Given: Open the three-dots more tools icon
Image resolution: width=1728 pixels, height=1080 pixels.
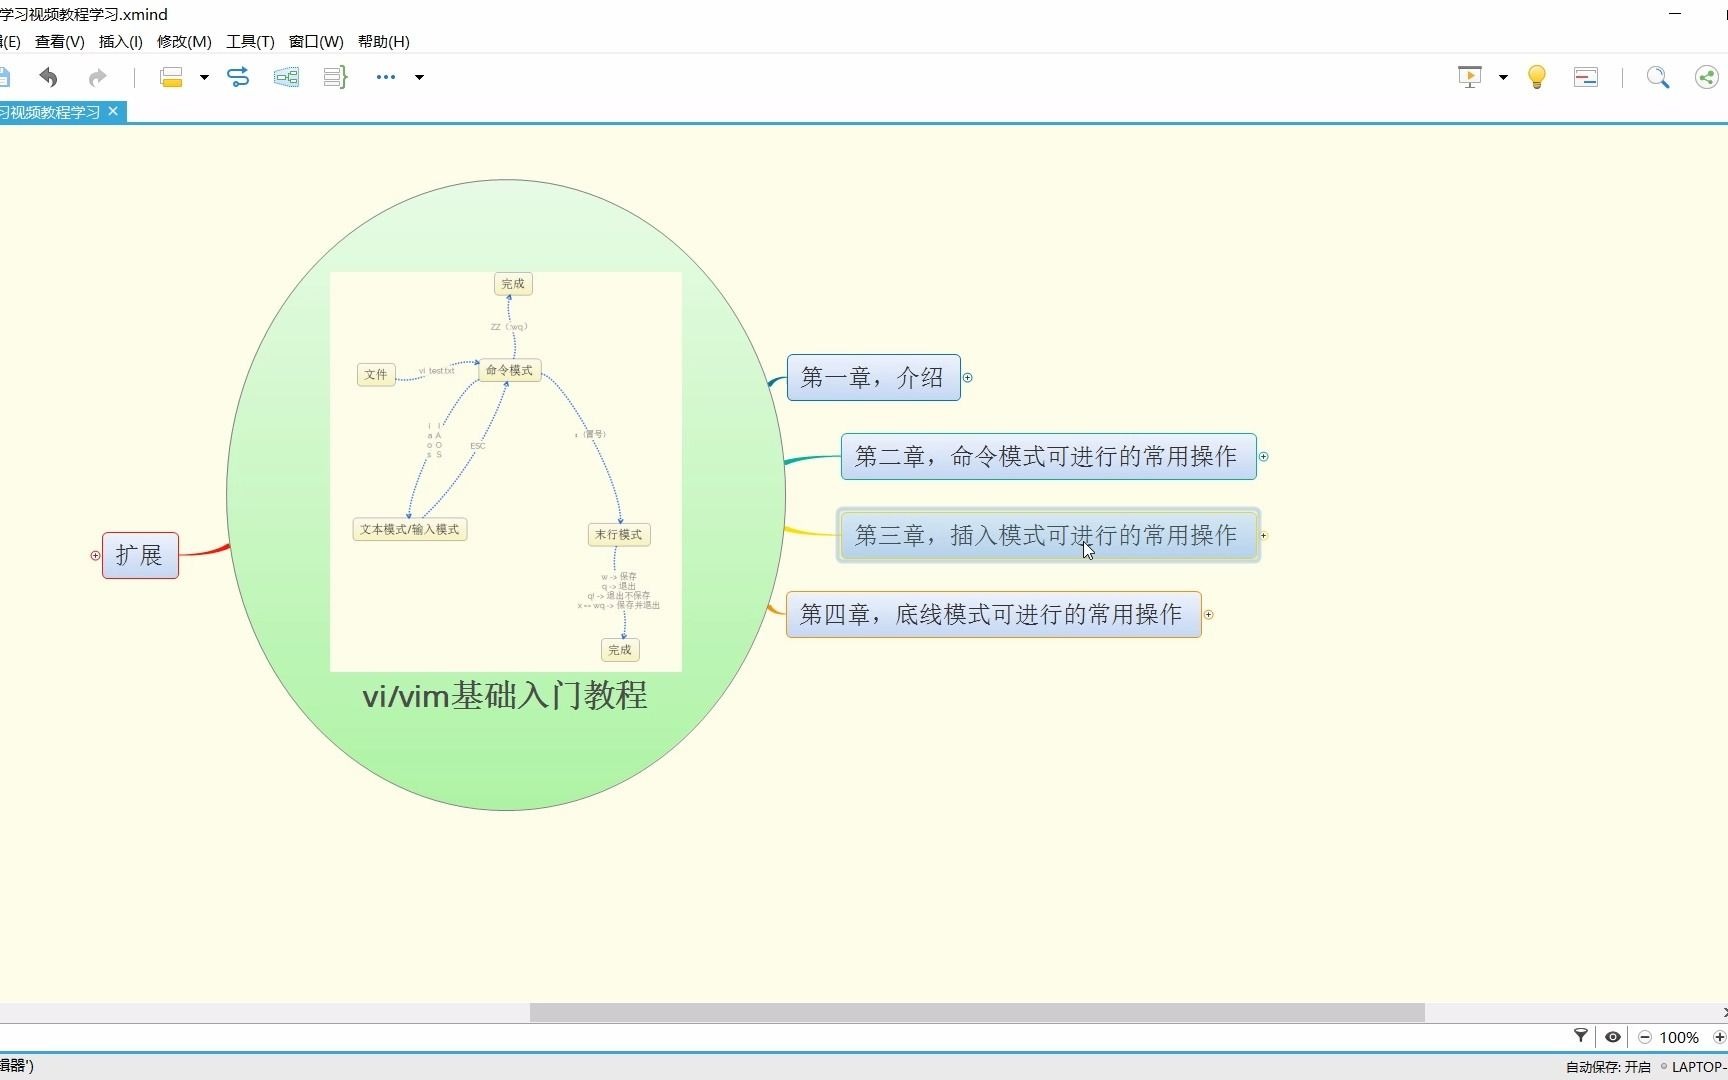Looking at the screenshot, I should point(386,77).
